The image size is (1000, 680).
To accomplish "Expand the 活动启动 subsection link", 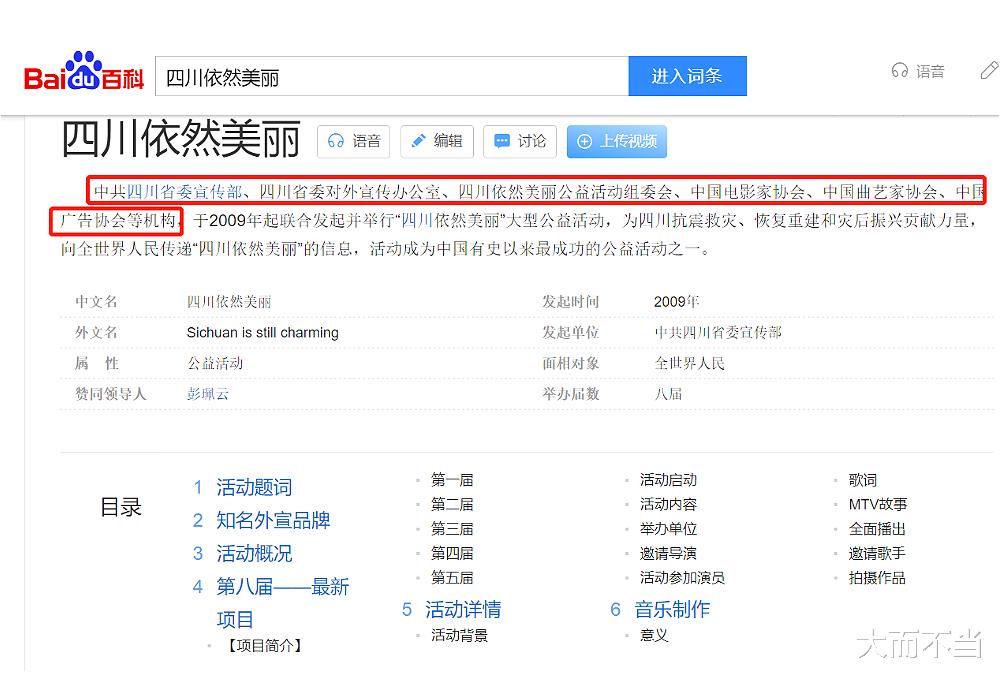I will tap(668, 480).
